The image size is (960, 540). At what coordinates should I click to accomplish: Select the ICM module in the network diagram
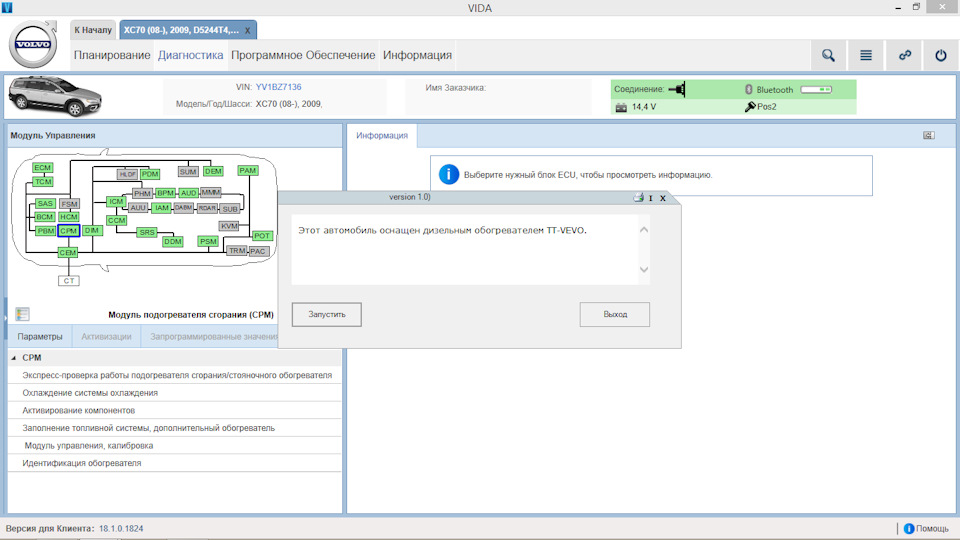point(116,201)
